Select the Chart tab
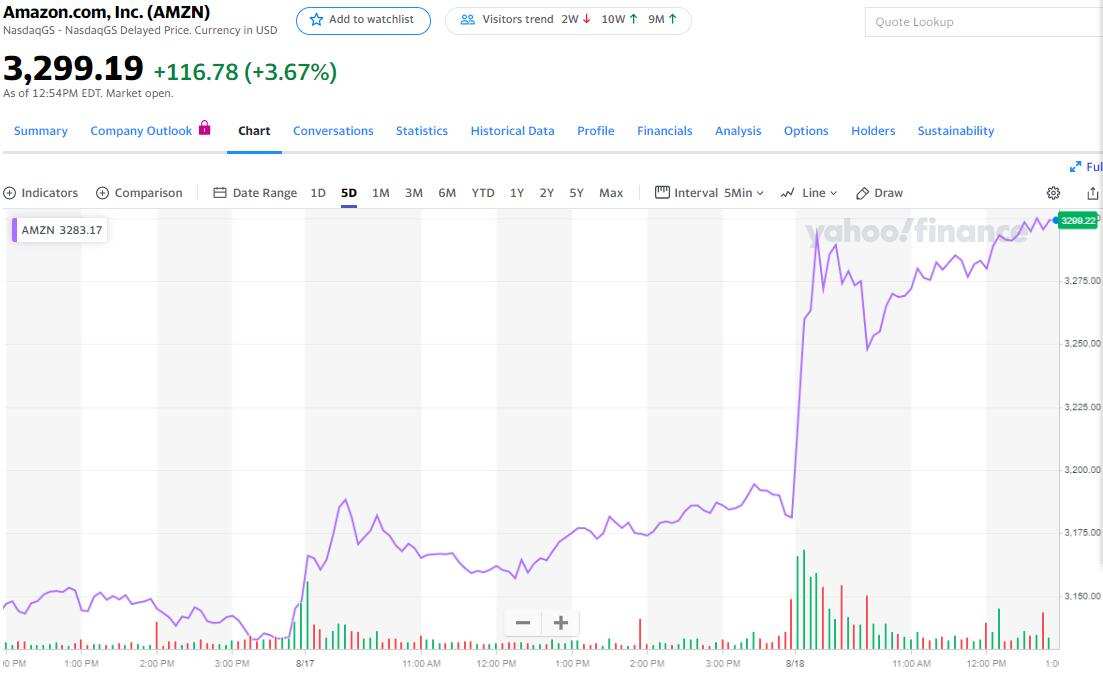Image resolution: width=1103 pixels, height=683 pixels. coord(254,131)
